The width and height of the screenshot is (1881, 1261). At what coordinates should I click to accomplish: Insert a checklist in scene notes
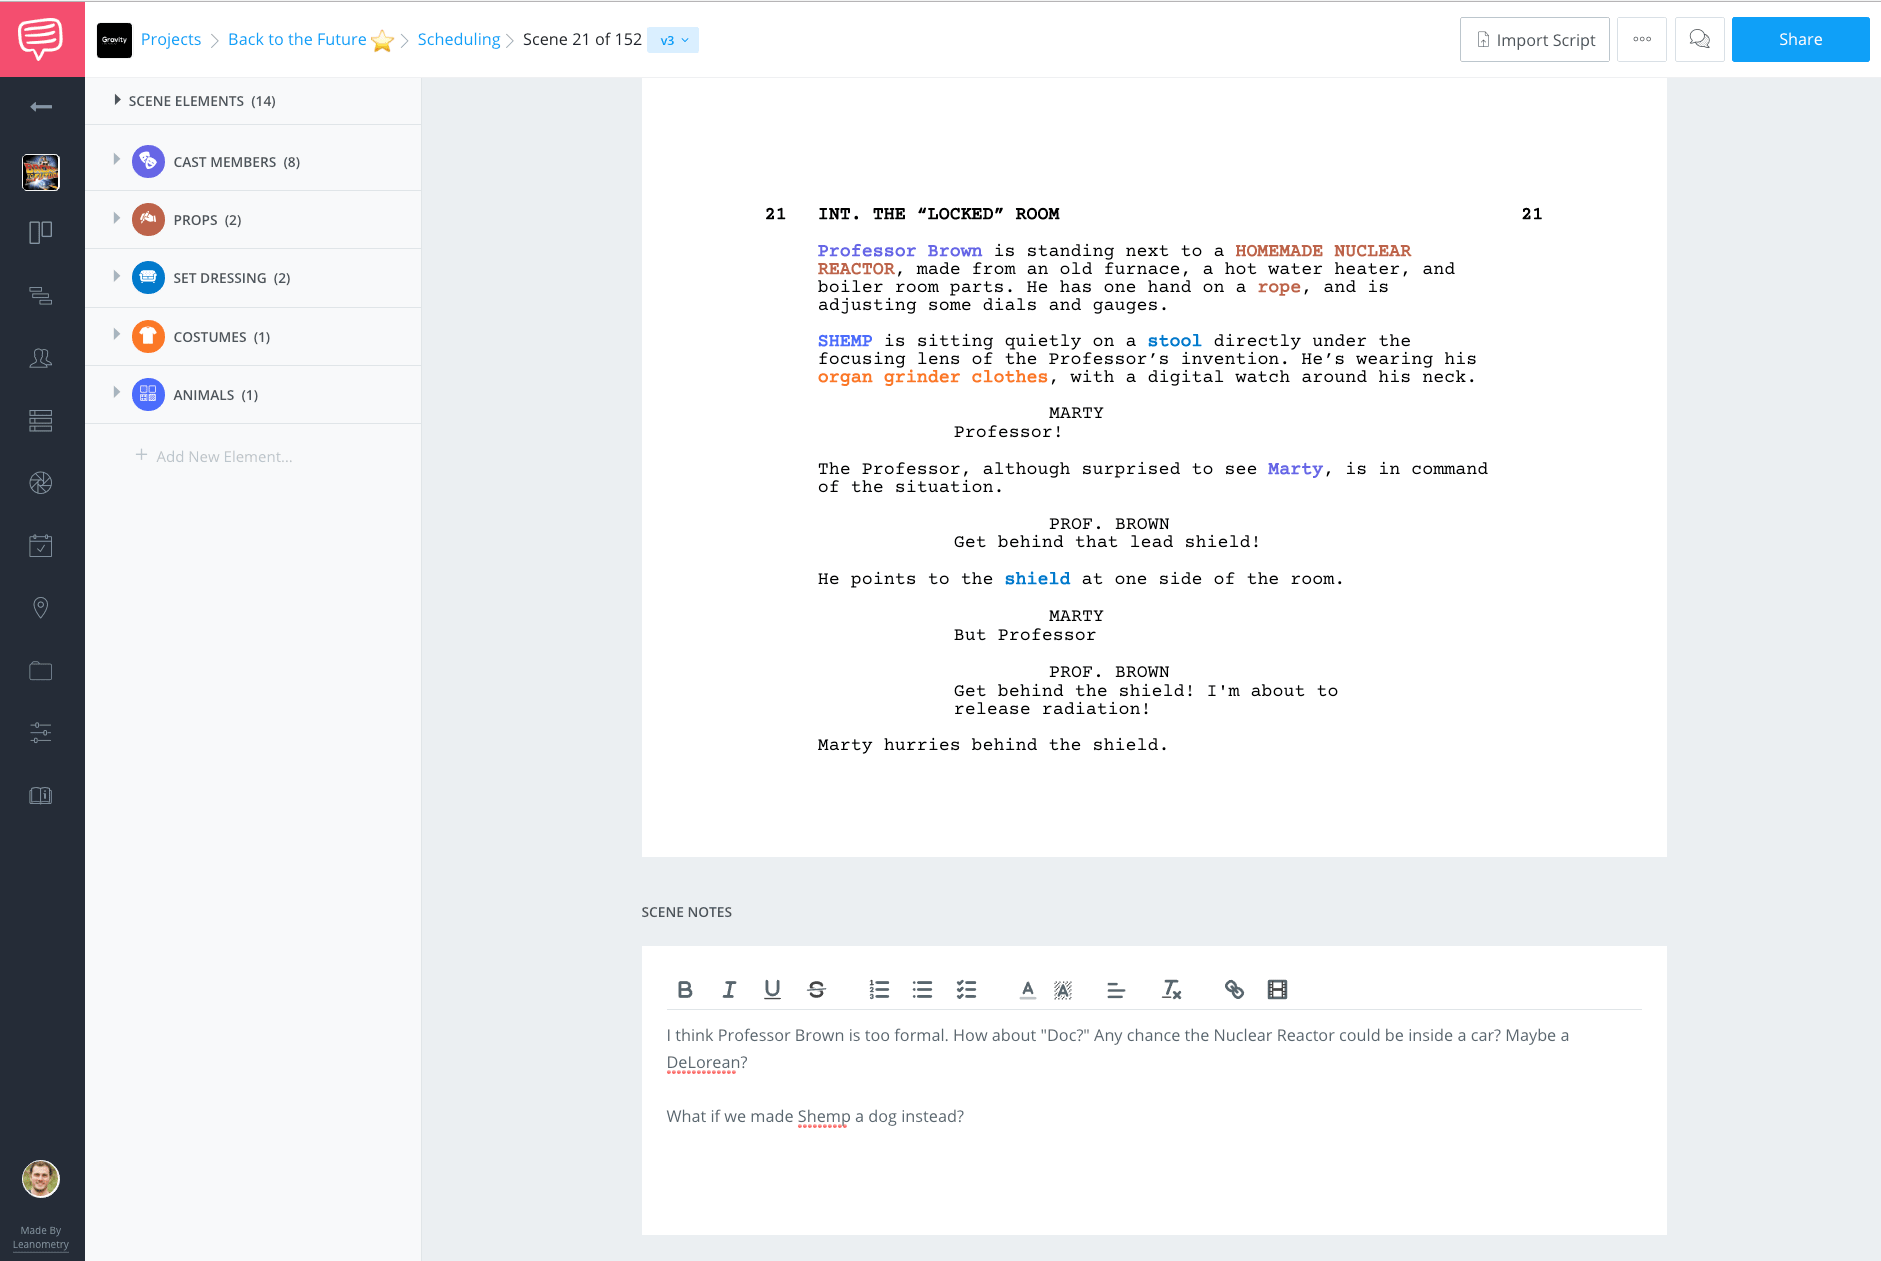[x=966, y=990]
